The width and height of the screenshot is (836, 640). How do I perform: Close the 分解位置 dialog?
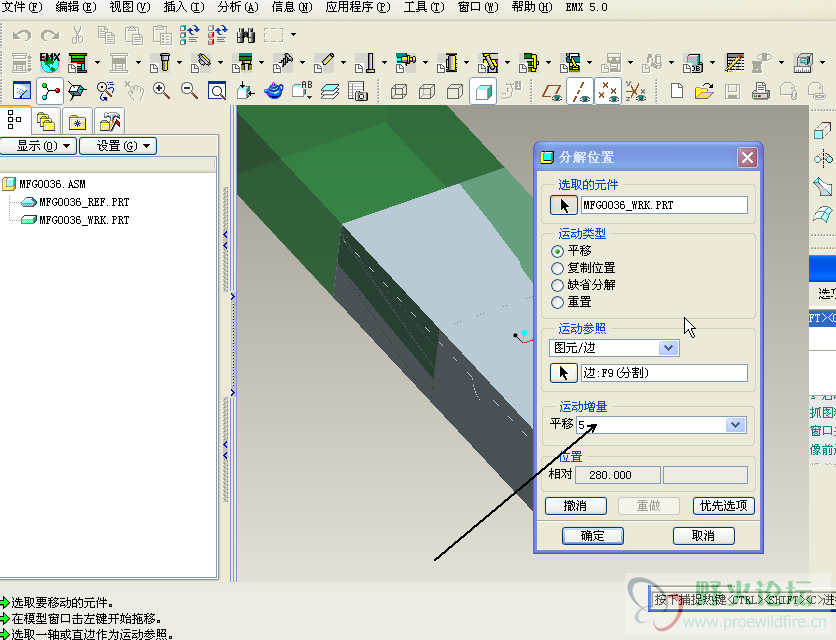pos(747,157)
